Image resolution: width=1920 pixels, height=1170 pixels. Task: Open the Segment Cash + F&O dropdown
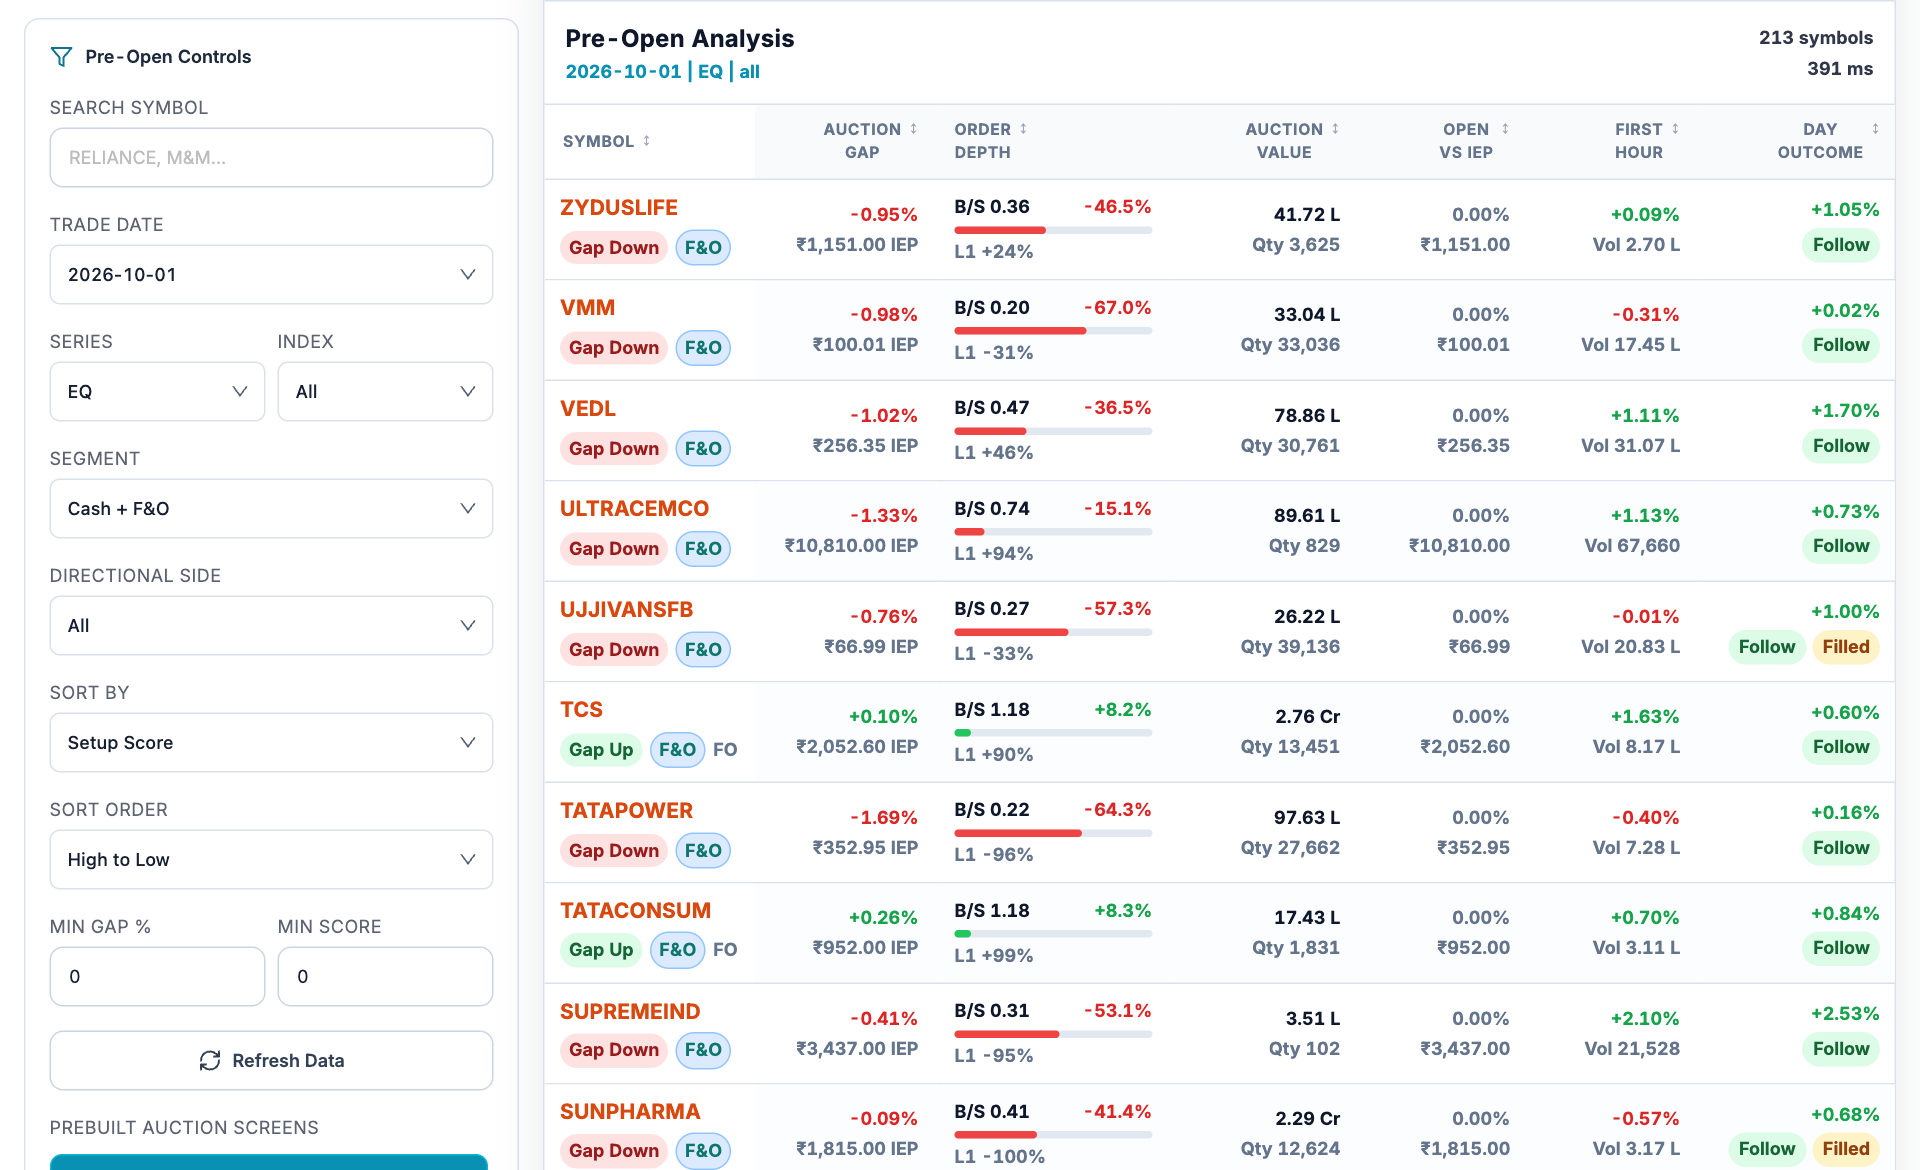coord(271,508)
